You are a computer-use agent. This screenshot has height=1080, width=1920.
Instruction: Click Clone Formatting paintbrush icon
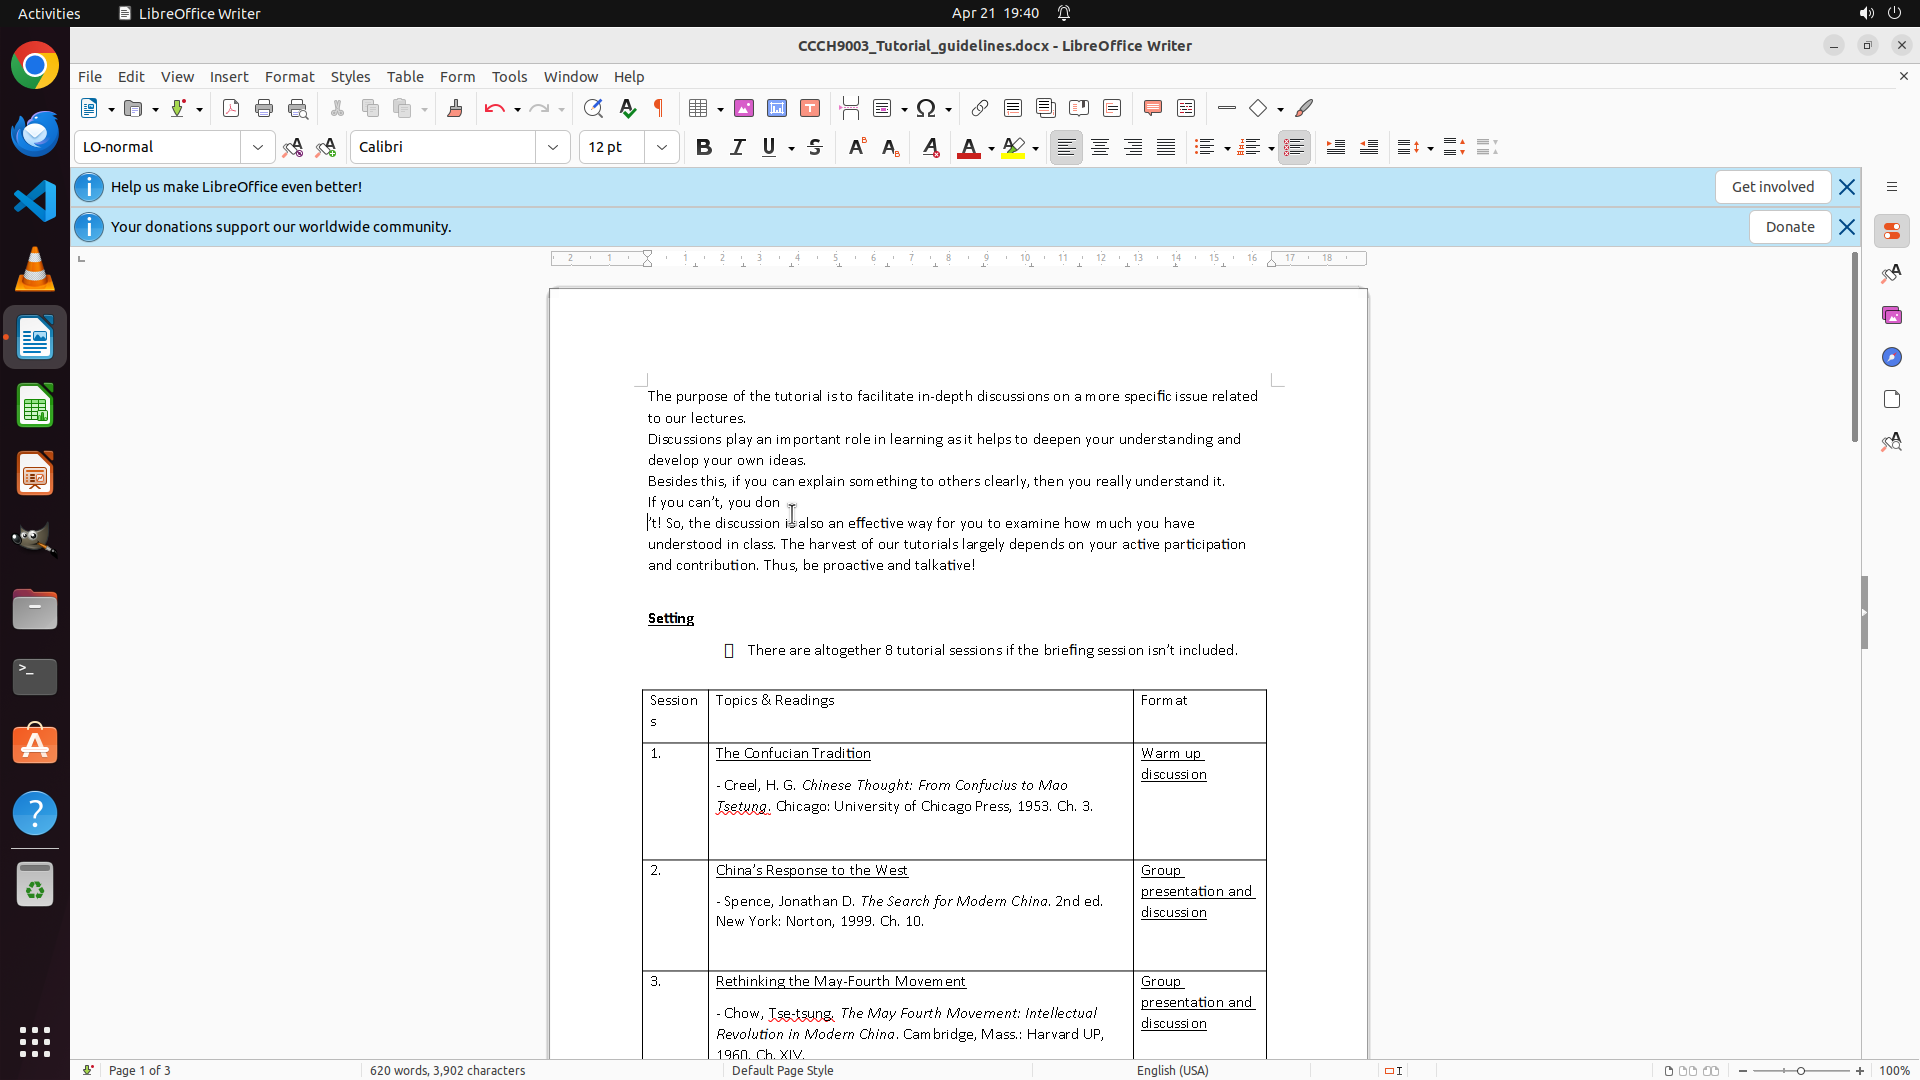(455, 108)
